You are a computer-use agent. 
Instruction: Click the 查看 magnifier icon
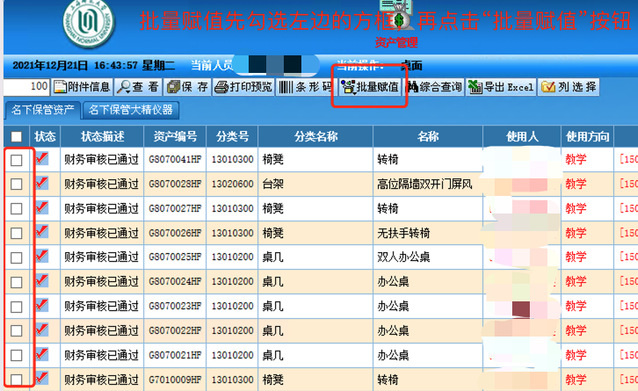click(123, 87)
